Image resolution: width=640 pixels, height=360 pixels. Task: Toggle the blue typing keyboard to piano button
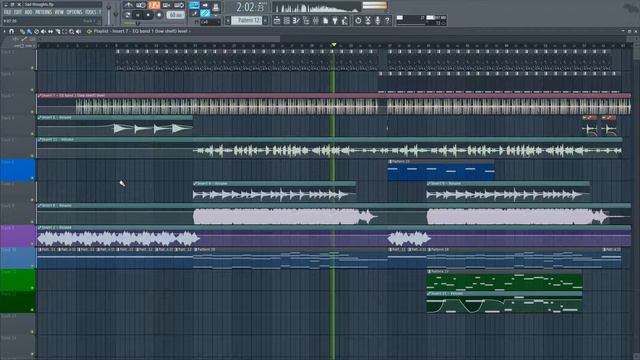tap(194, 4)
